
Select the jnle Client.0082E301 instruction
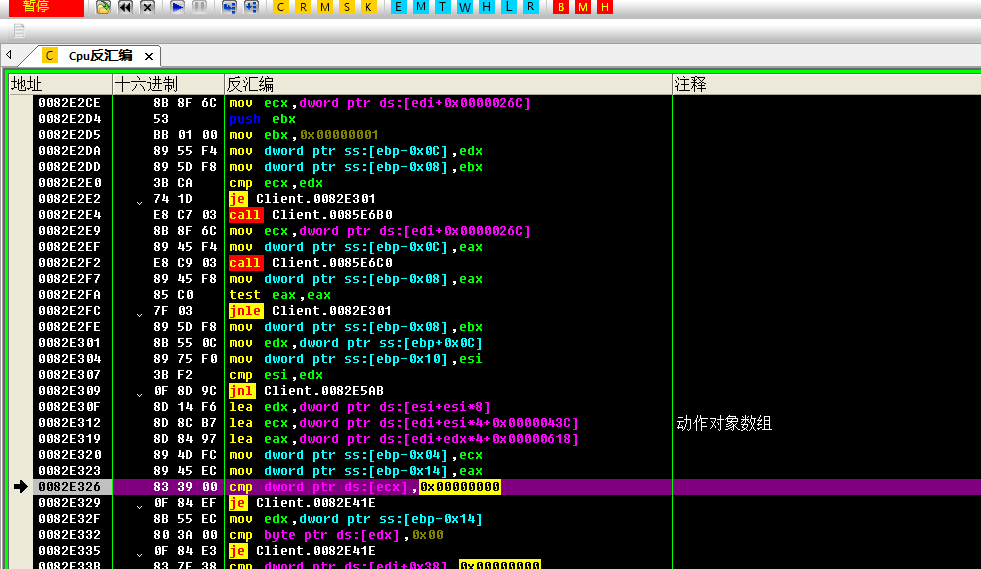(310, 311)
